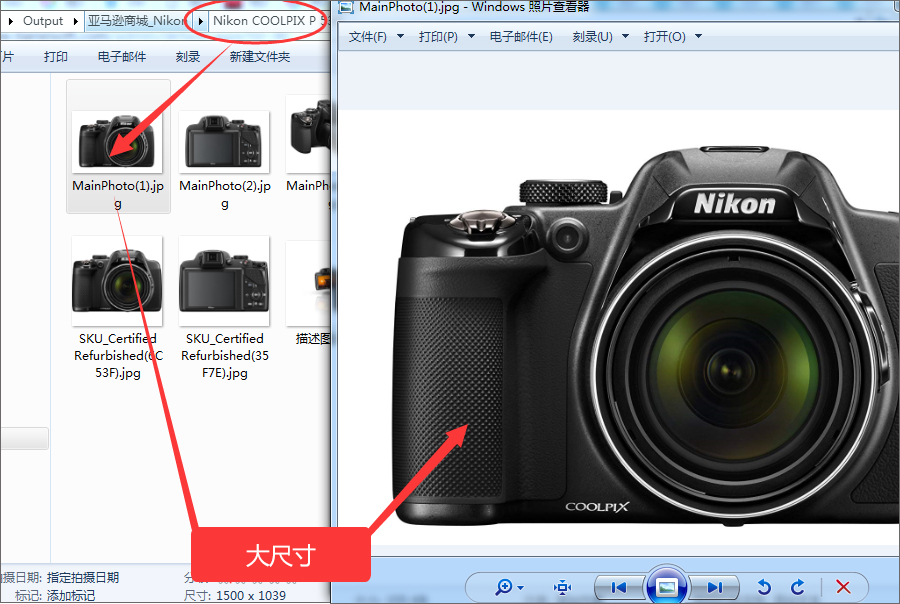Click the actual size button in photo viewer
This screenshot has height=604, width=900.
click(x=562, y=587)
